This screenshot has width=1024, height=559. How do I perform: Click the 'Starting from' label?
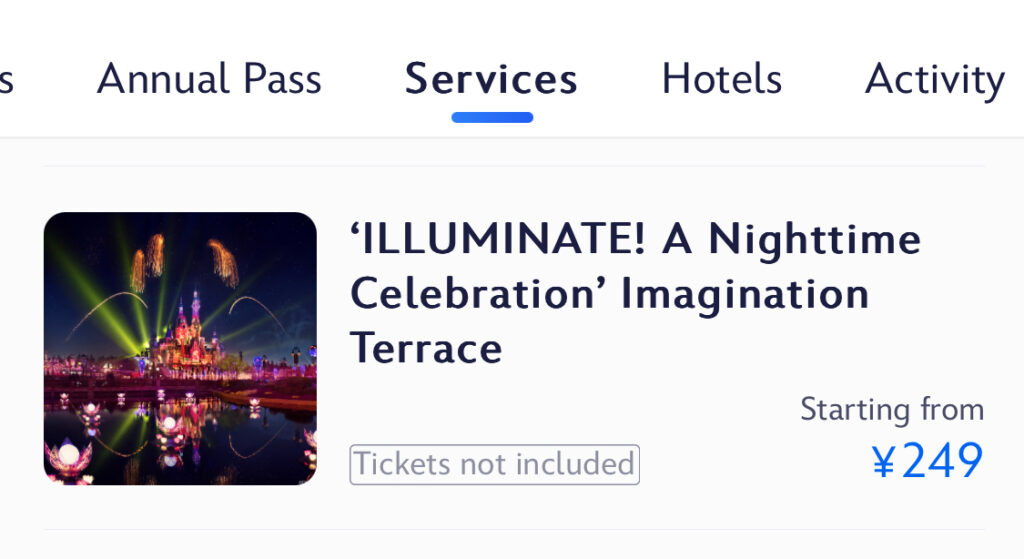click(x=892, y=409)
